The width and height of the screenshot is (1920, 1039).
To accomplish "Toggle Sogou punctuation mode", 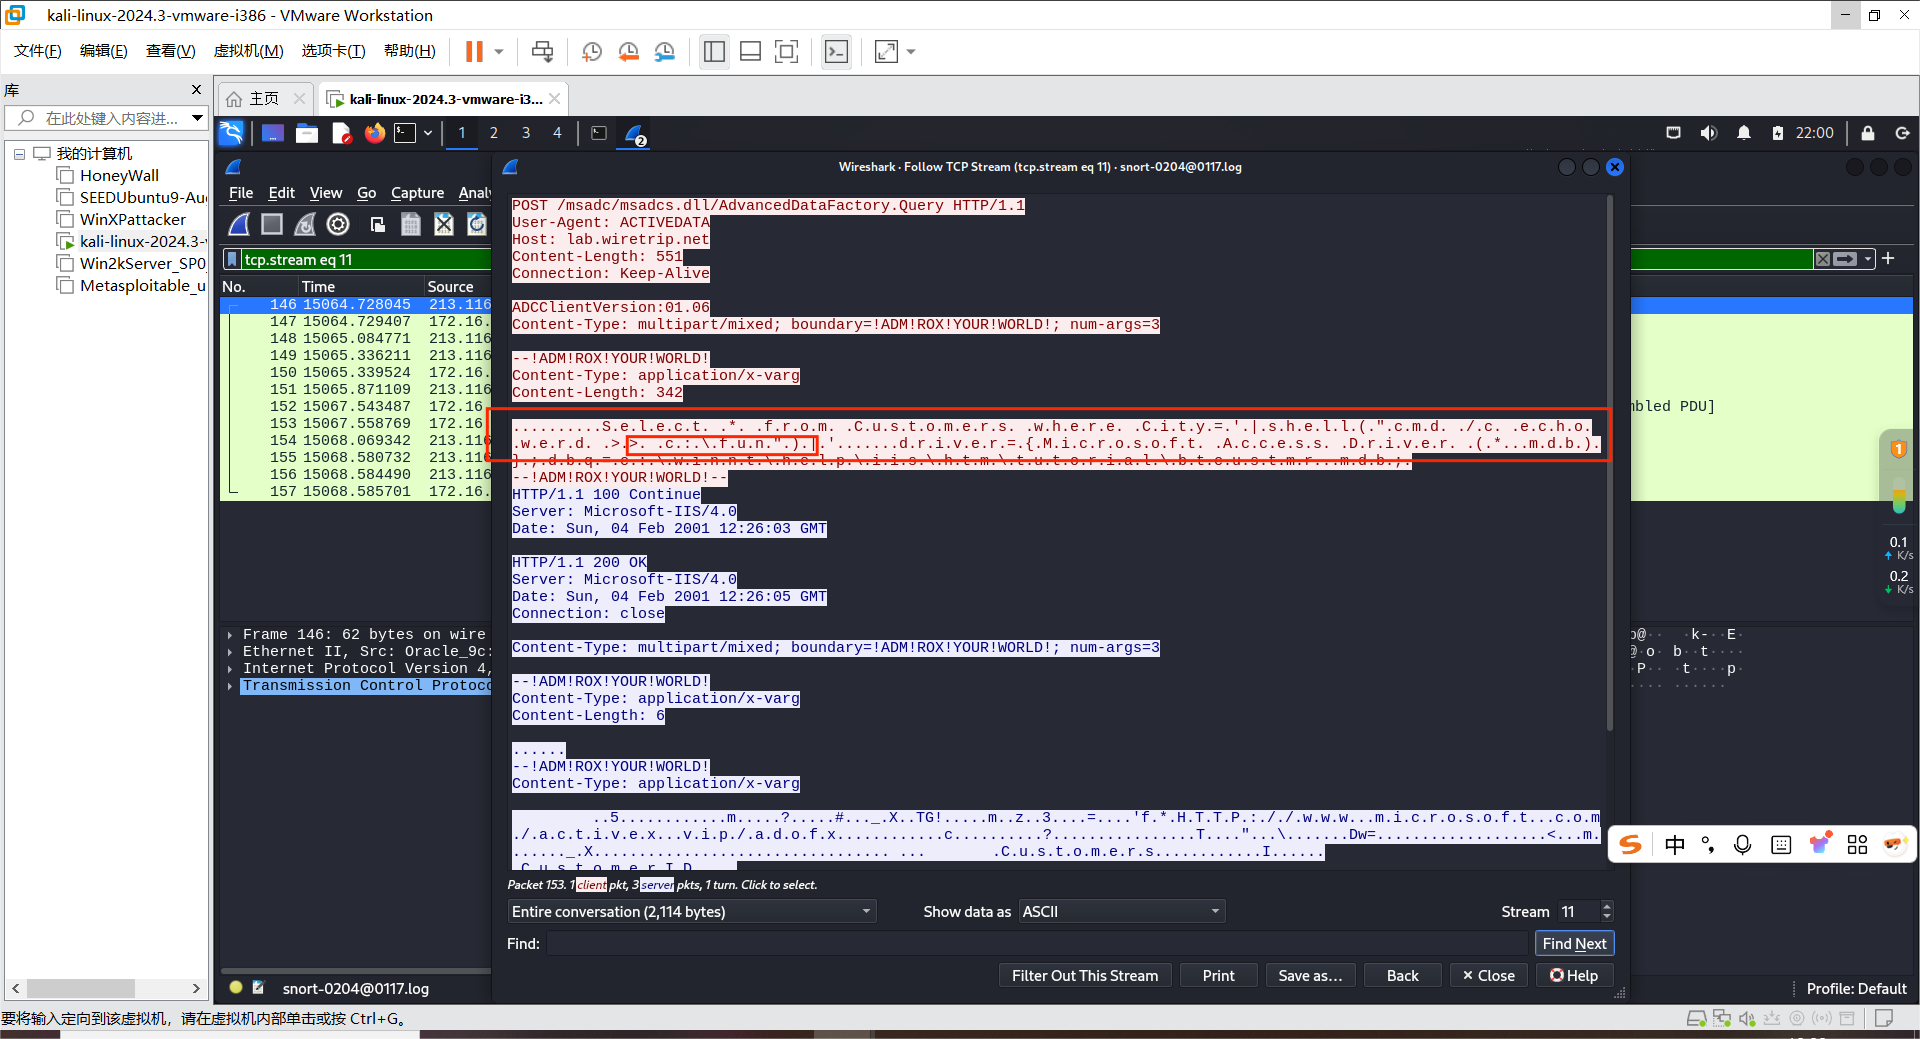I will tap(1708, 845).
